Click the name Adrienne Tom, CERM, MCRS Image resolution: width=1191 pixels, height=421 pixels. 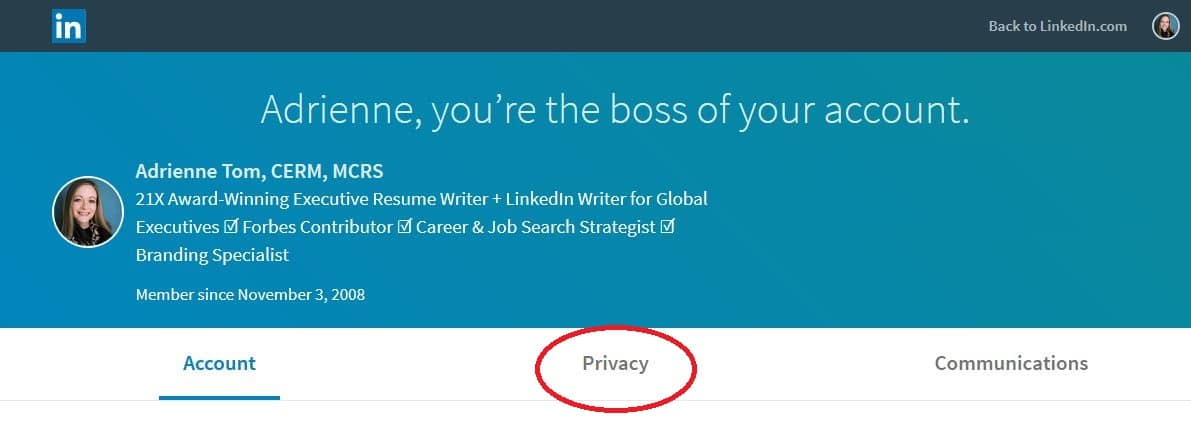259,171
